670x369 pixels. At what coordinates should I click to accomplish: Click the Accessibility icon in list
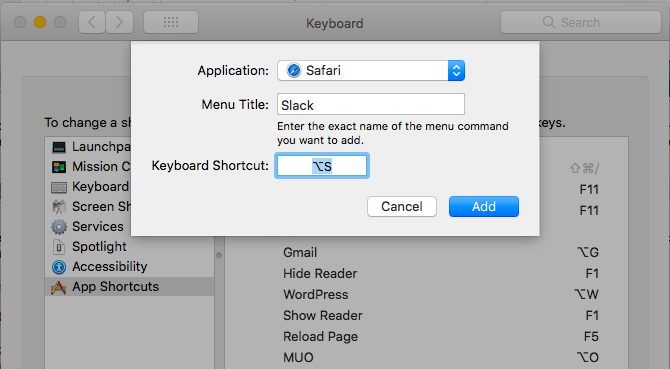[x=59, y=267]
